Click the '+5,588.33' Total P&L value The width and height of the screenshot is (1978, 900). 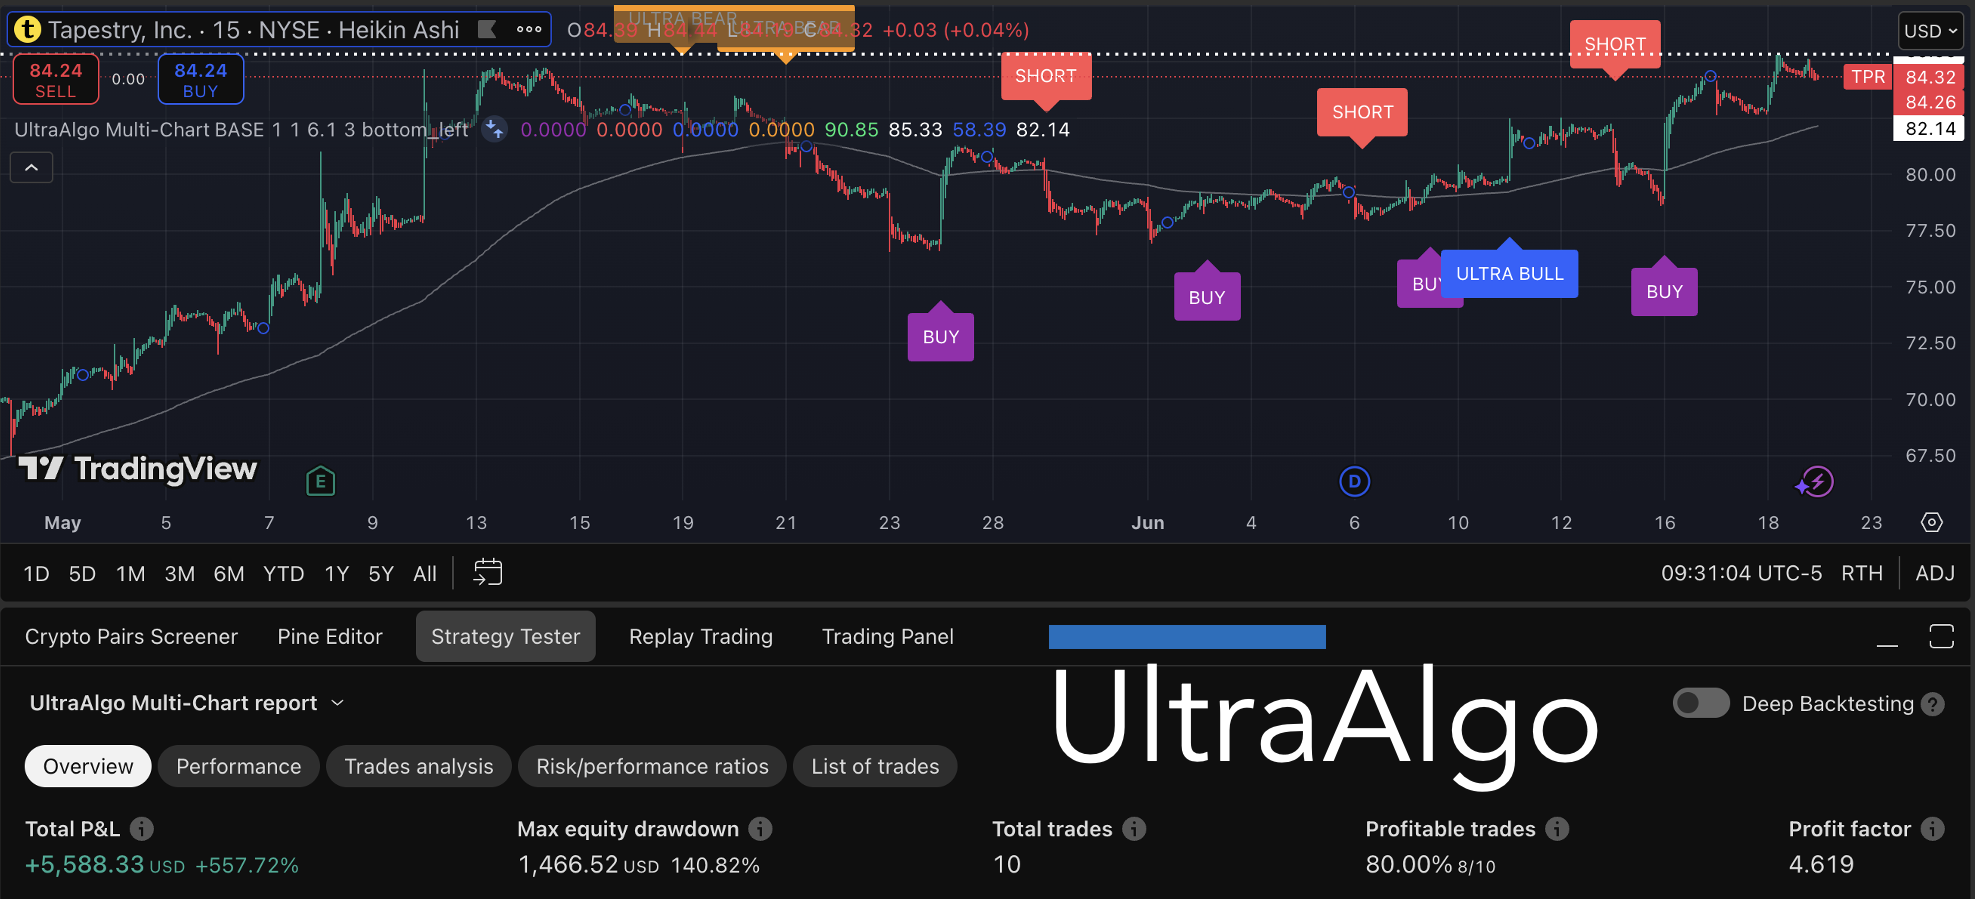click(85, 865)
